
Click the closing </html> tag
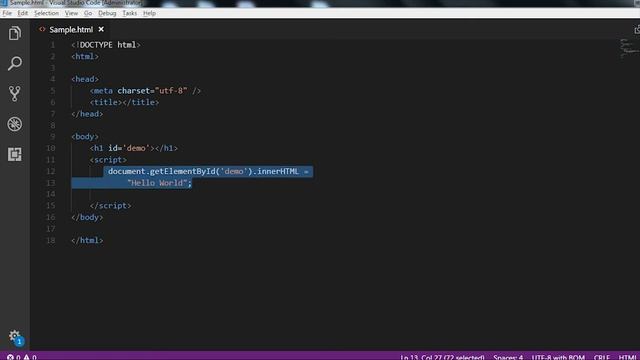pyautogui.click(x=87, y=240)
